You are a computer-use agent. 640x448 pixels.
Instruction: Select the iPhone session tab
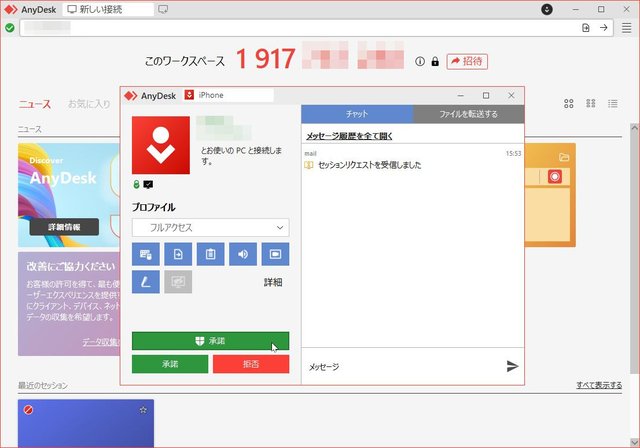coord(228,95)
